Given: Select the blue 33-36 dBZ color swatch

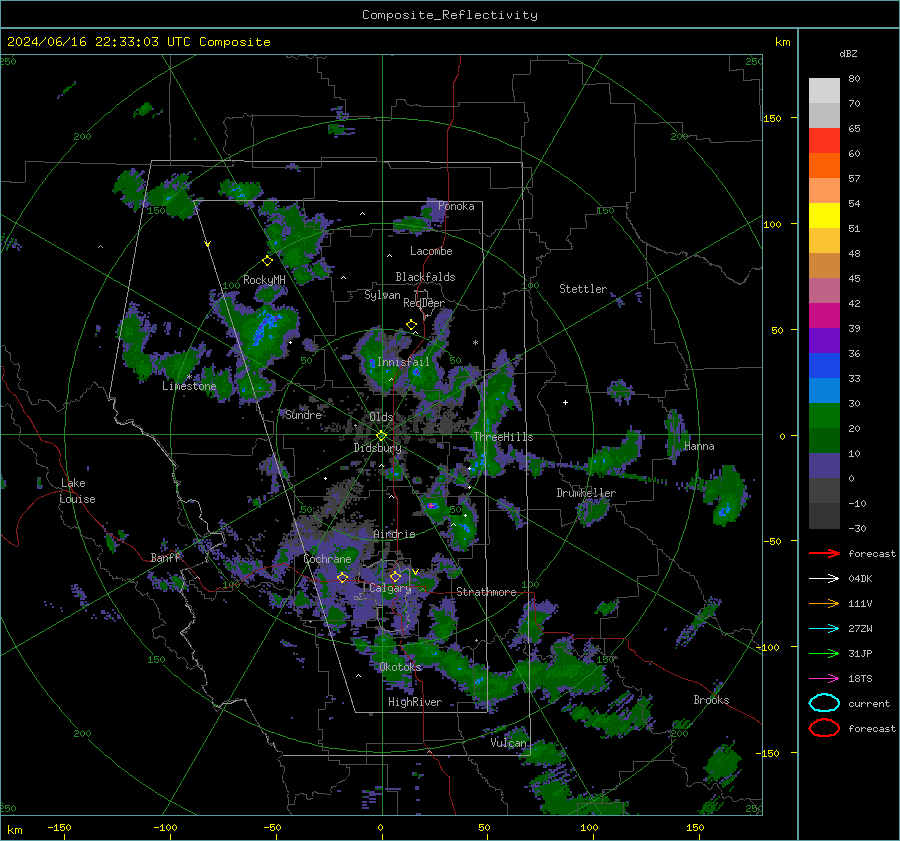Looking at the screenshot, I should (824, 366).
